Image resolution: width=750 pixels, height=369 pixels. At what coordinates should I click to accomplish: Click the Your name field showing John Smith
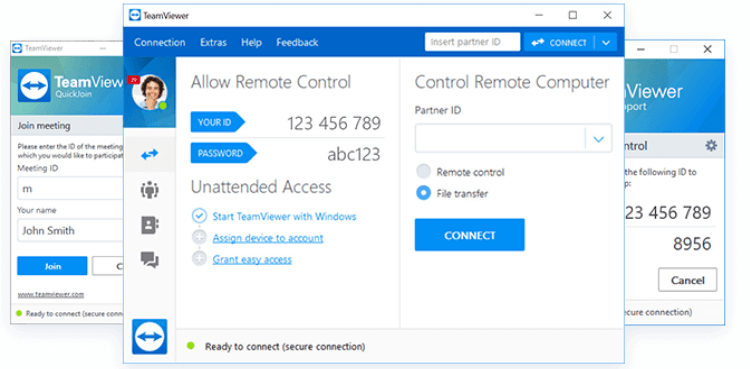[70, 230]
